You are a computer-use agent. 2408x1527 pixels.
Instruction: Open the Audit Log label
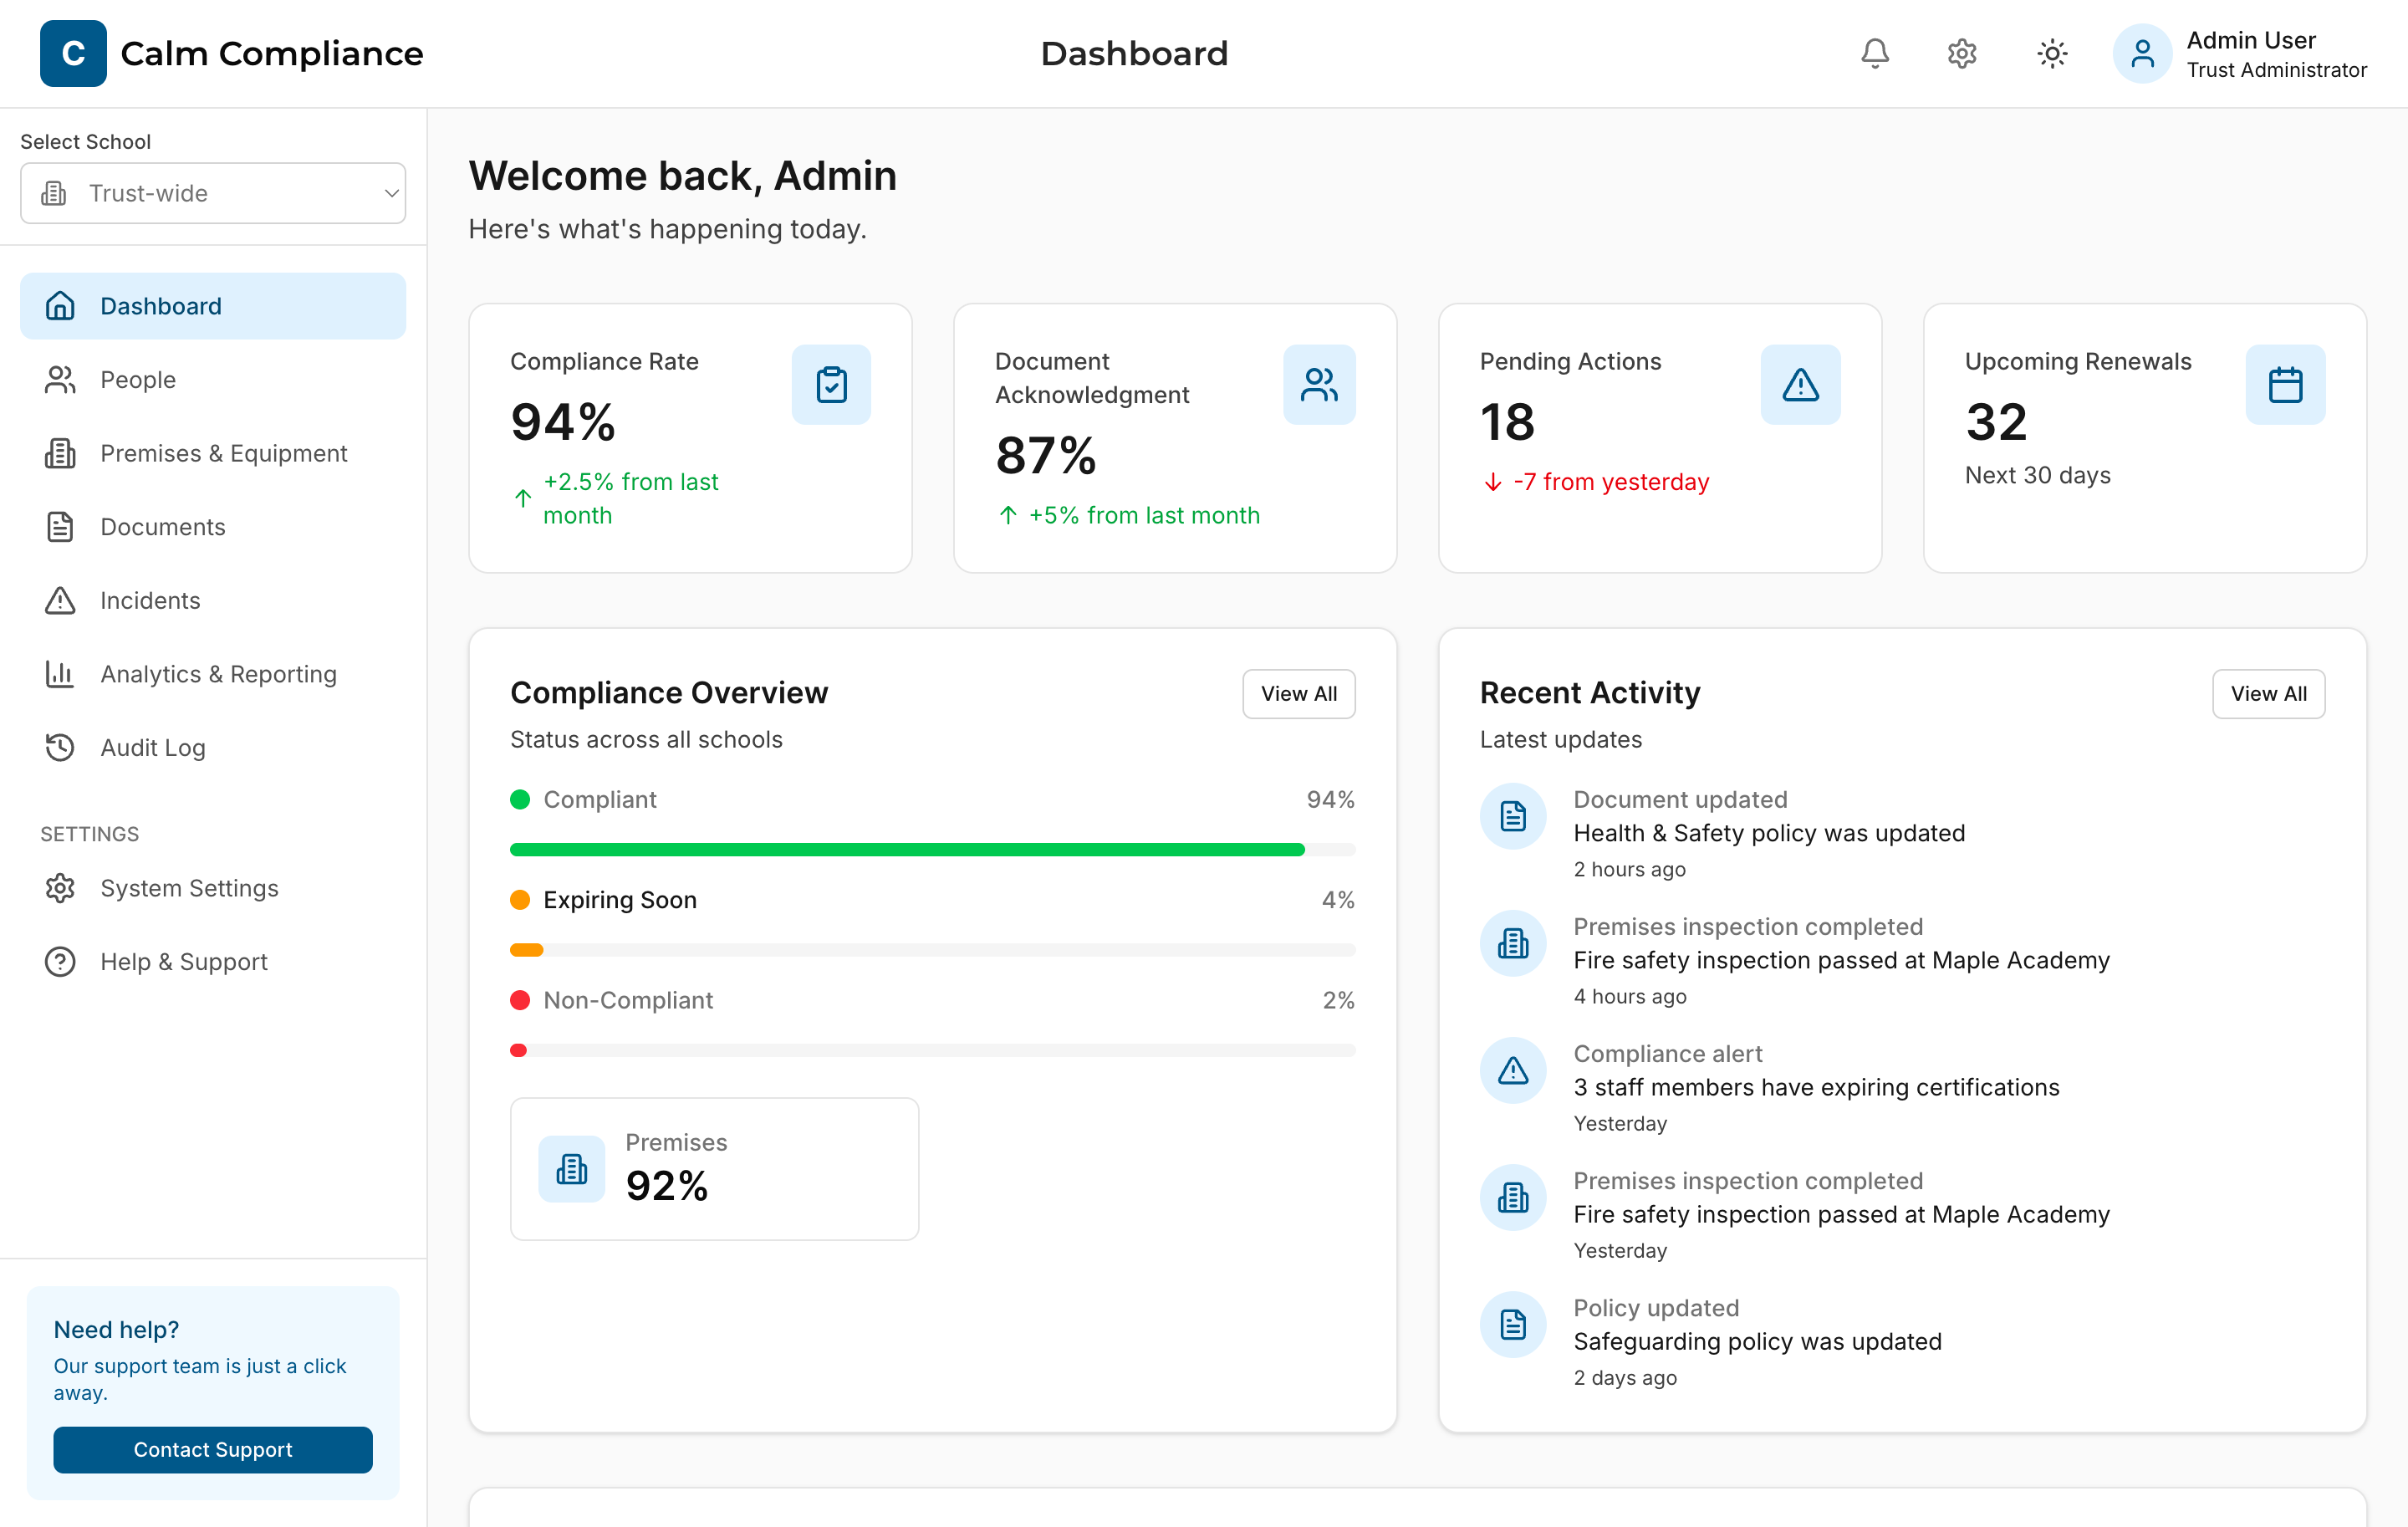point(153,747)
